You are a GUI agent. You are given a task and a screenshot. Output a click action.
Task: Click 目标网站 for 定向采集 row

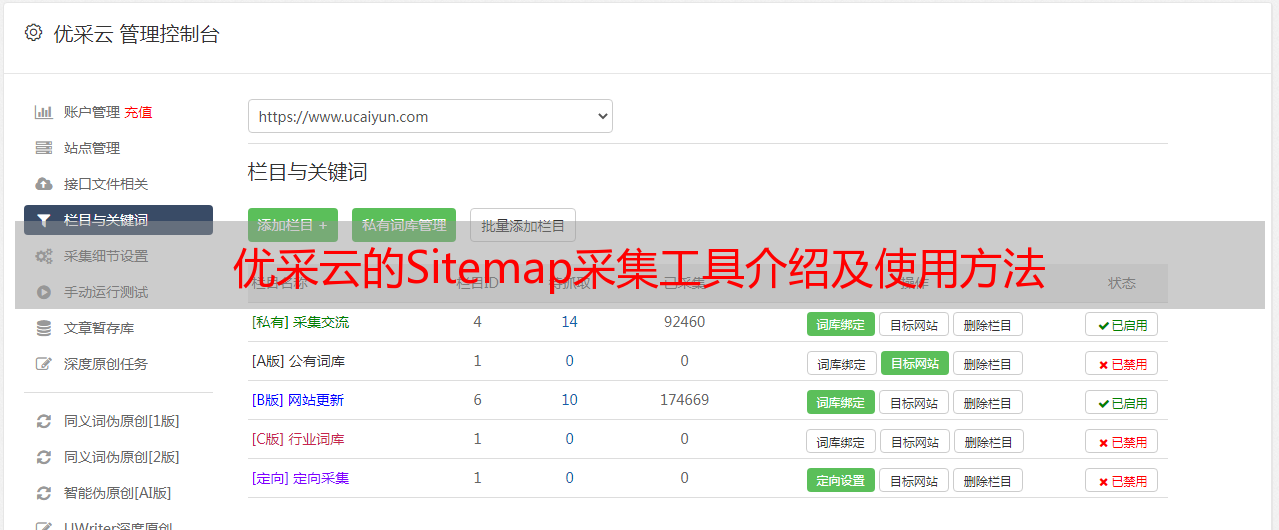(x=914, y=480)
